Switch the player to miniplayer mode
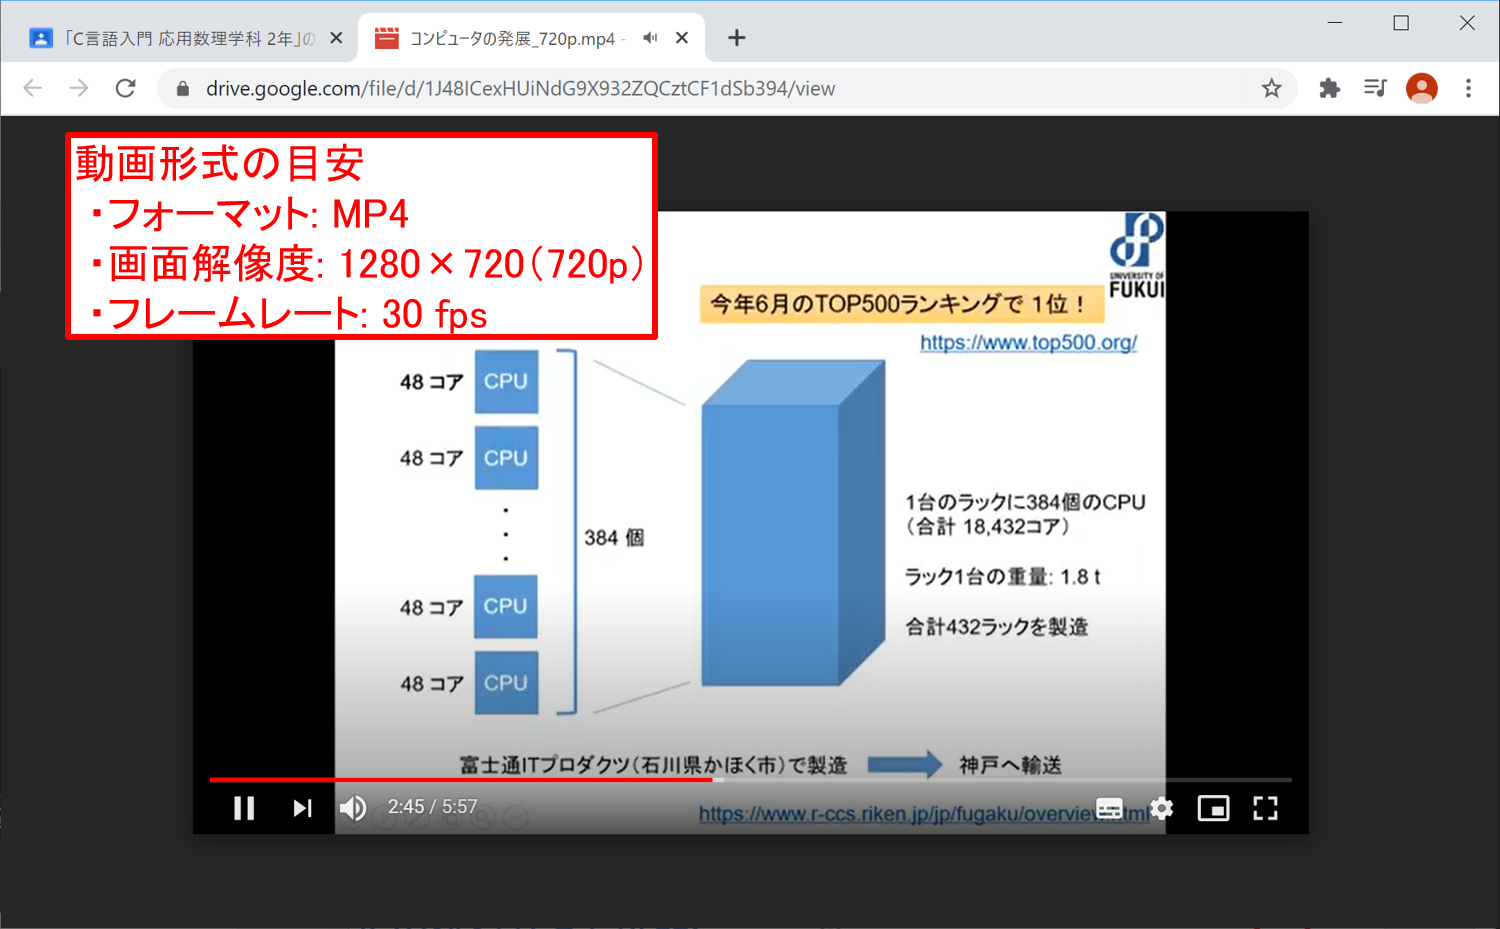The height and width of the screenshot is (929, 1500). 1213,808
